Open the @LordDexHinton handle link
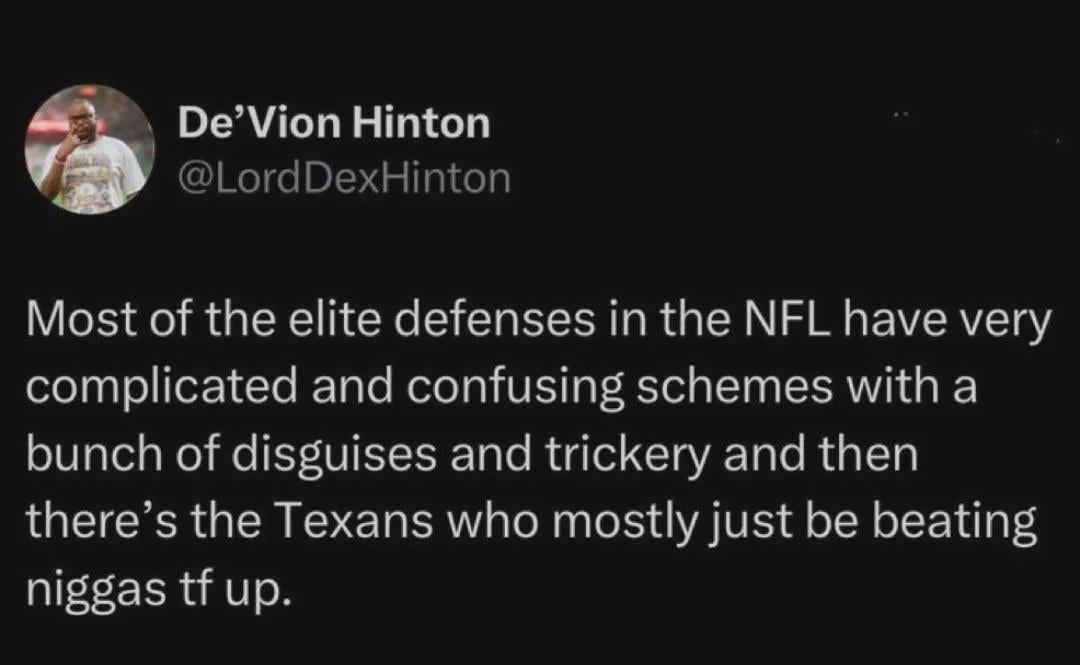 [x=343, y=178]
